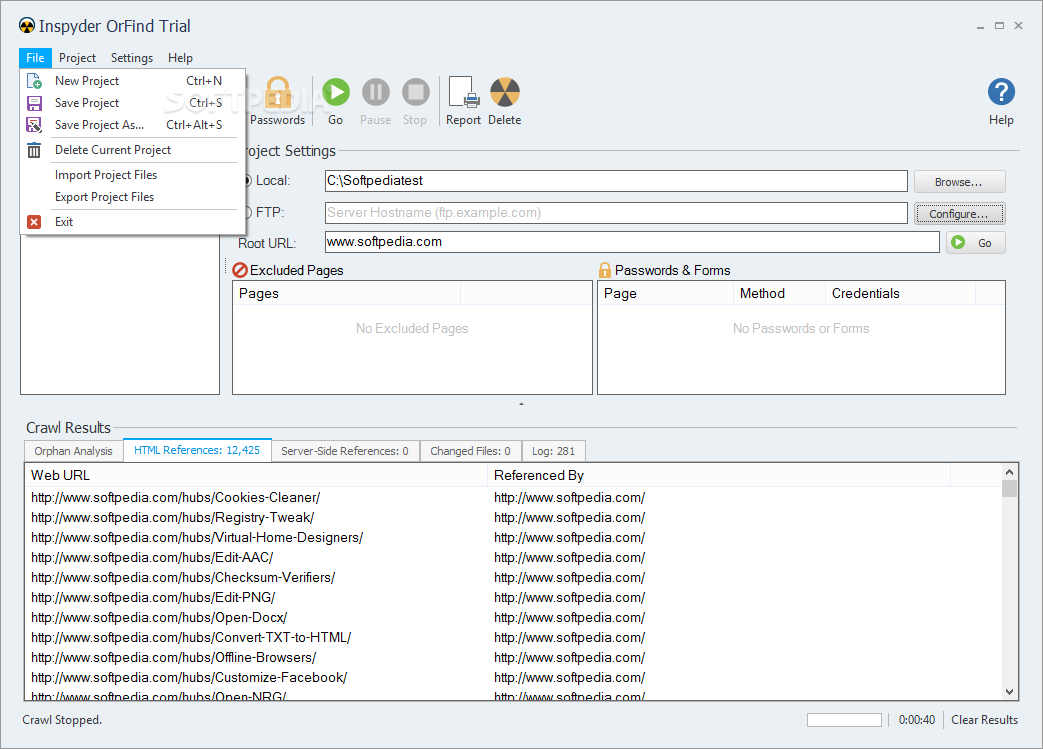Switch to Server-Side References: 0 tab
Screen dimensions: 1043x749
(345, 451)
